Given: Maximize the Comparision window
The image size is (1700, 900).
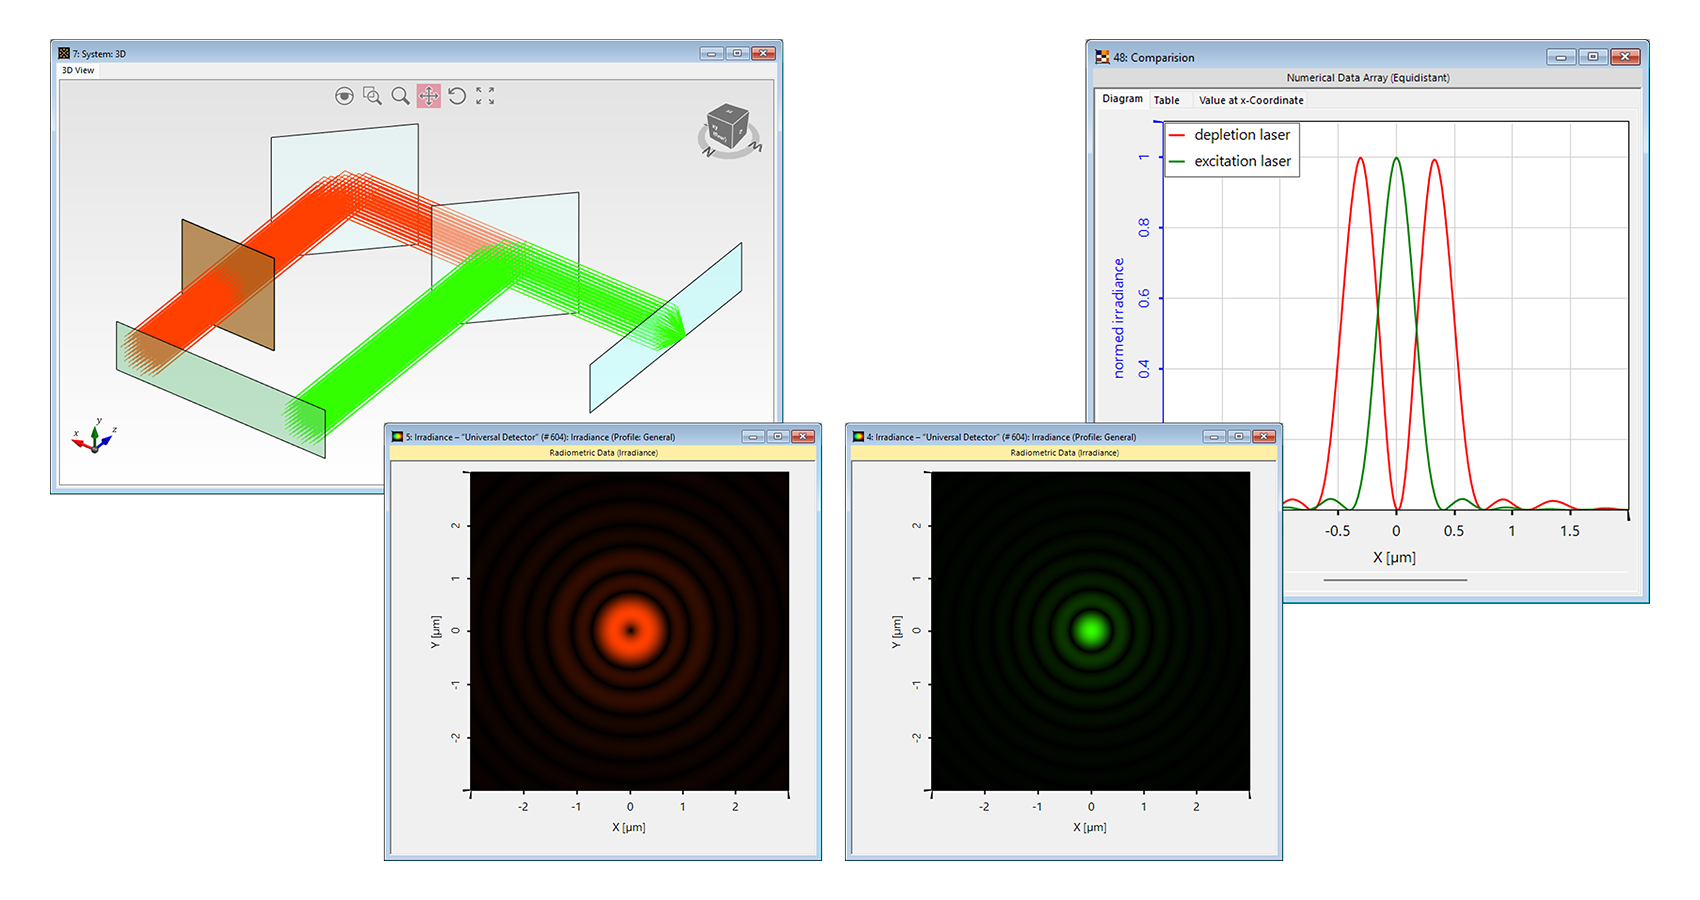Looking at the screenshot, I should pos(1593,57).
